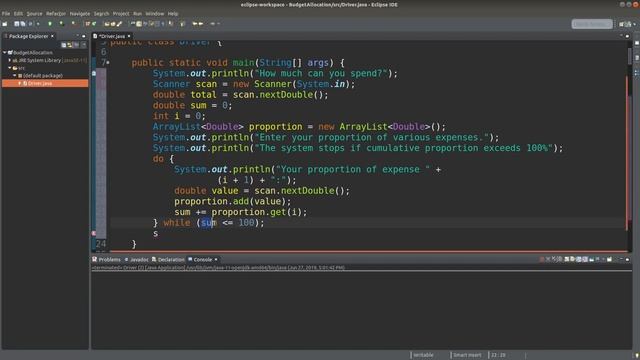The width and height of the screenshot is (640, 360).
Task: Close the Driver.java editor tab
Action: click(129, 36)
